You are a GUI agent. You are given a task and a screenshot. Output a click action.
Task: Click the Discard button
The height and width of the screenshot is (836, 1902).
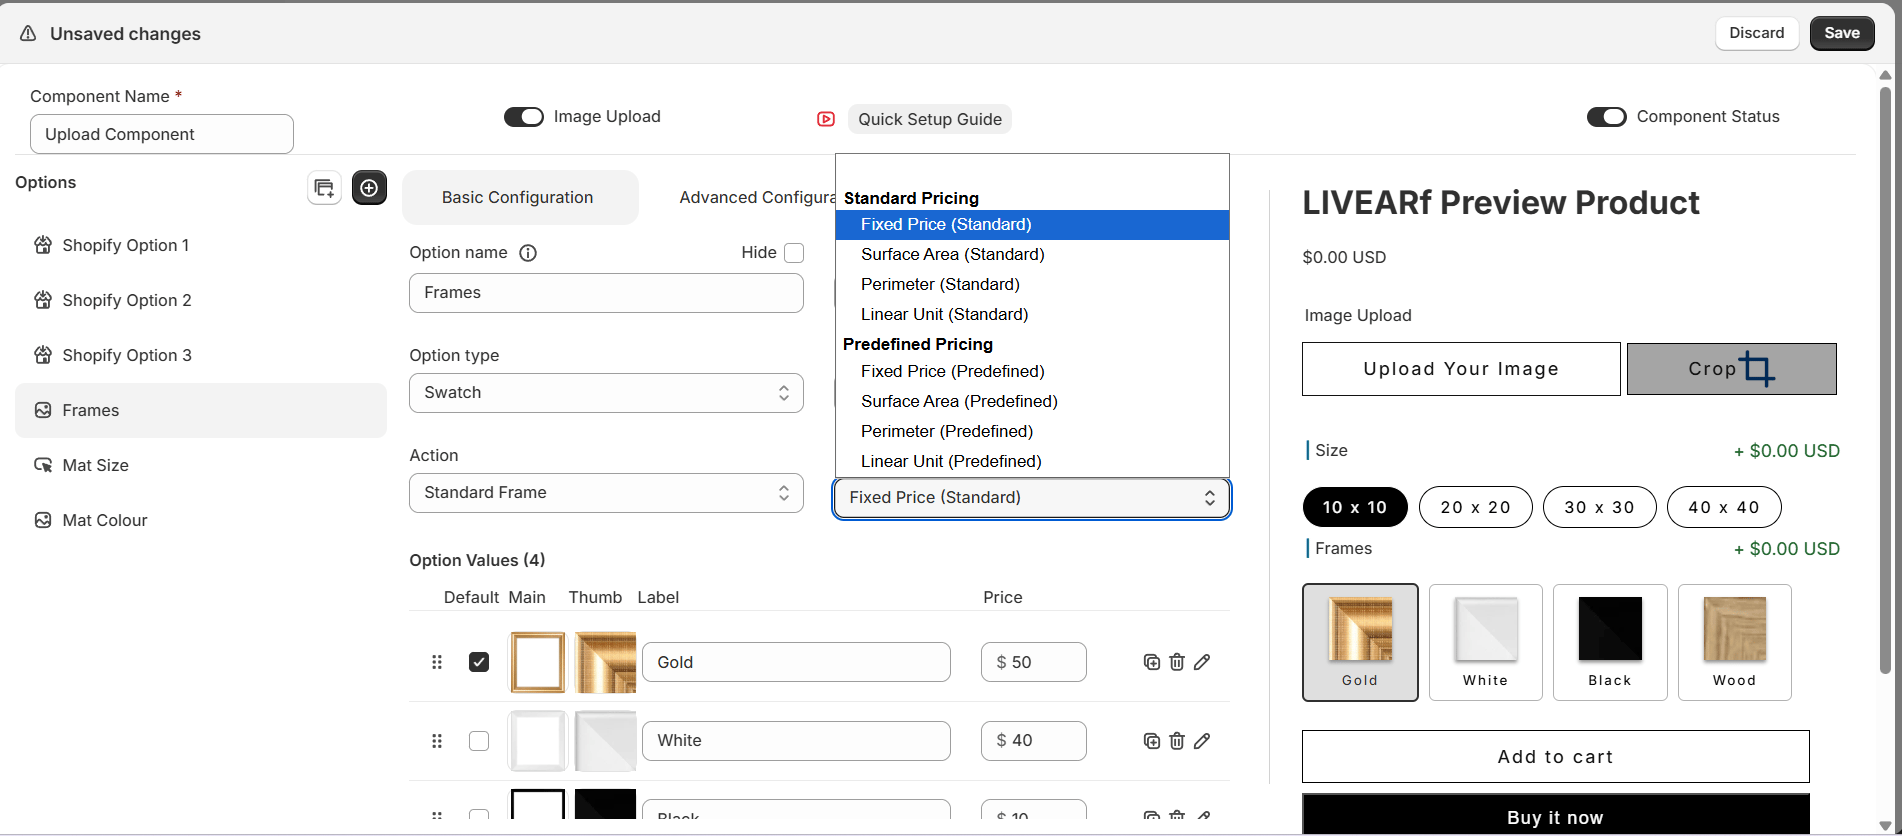click(1757, 33)
